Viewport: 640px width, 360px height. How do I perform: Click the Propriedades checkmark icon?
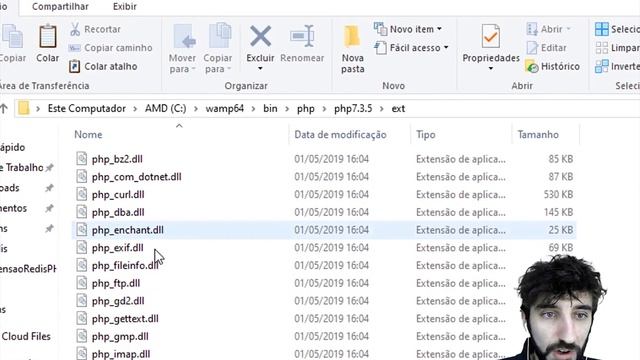[491, 36]
